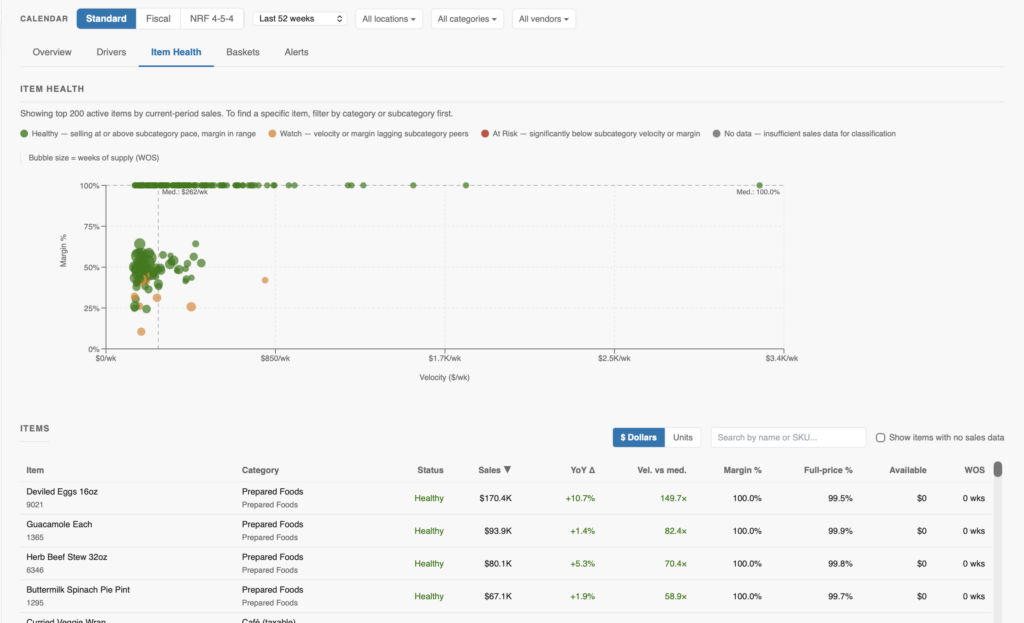Screen dimensions: 1024x623
Task: Expand the All vendors filter
Action: click(543, 19)
